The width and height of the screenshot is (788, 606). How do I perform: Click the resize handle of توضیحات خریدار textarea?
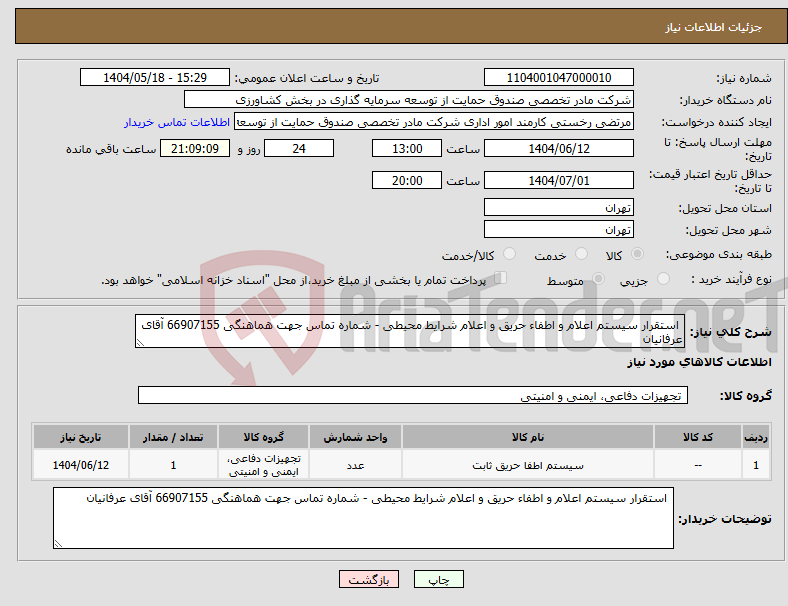[x=58, y=544]
